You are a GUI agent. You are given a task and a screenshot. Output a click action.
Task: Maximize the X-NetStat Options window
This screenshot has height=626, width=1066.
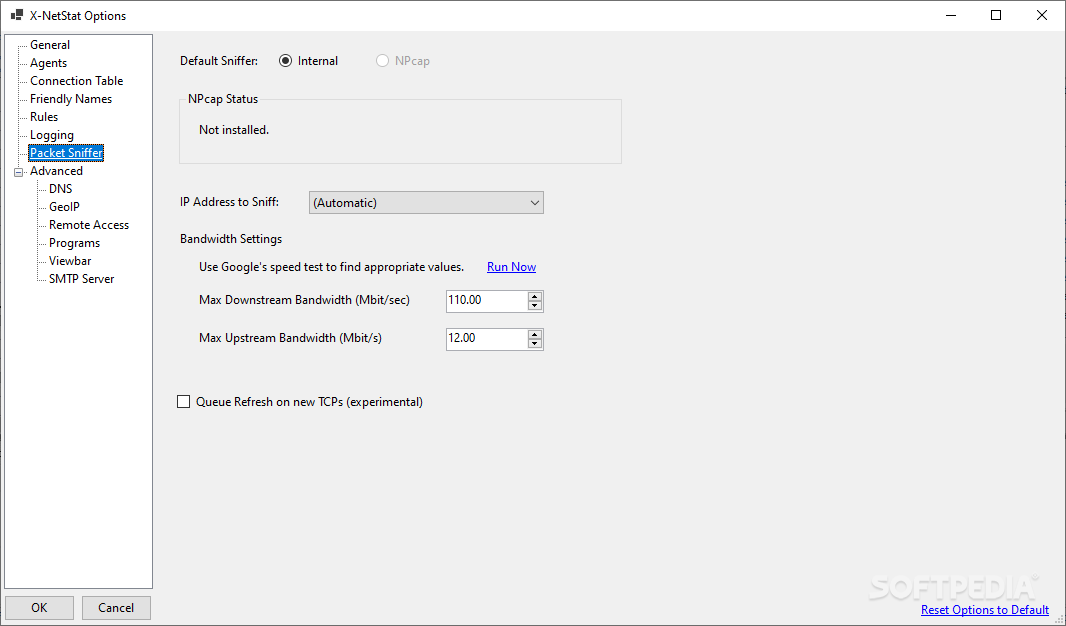click(996, 15)
